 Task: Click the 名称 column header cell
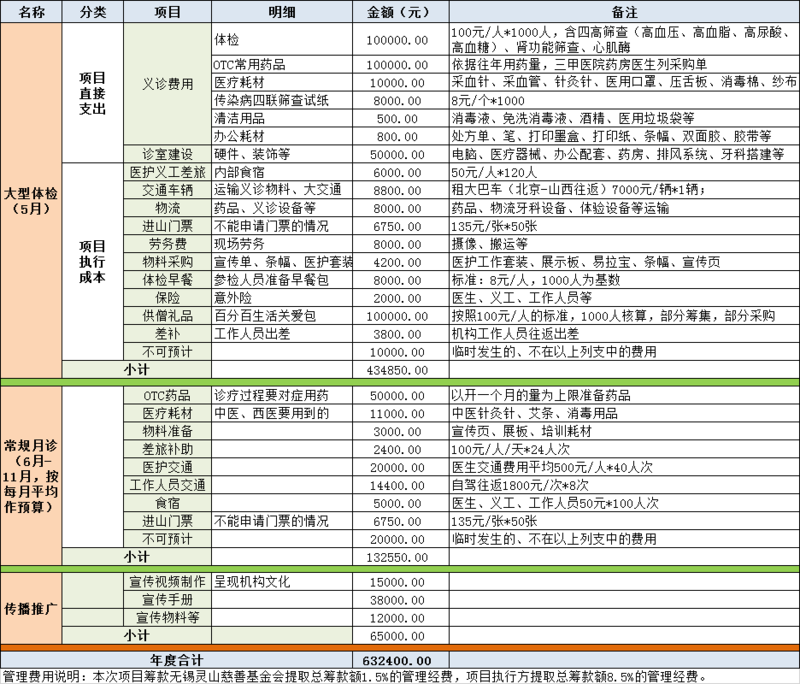tap(31, 12)
